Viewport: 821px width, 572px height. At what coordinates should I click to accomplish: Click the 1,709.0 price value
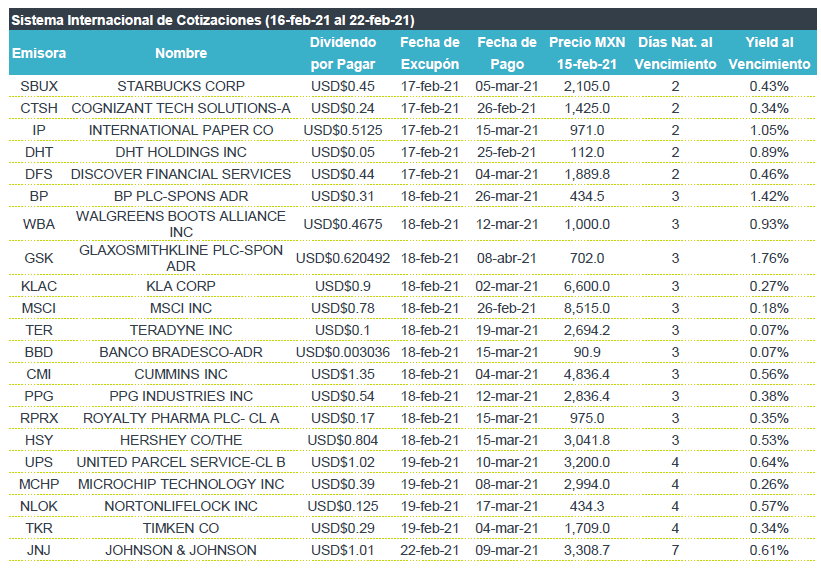[587, 528]
